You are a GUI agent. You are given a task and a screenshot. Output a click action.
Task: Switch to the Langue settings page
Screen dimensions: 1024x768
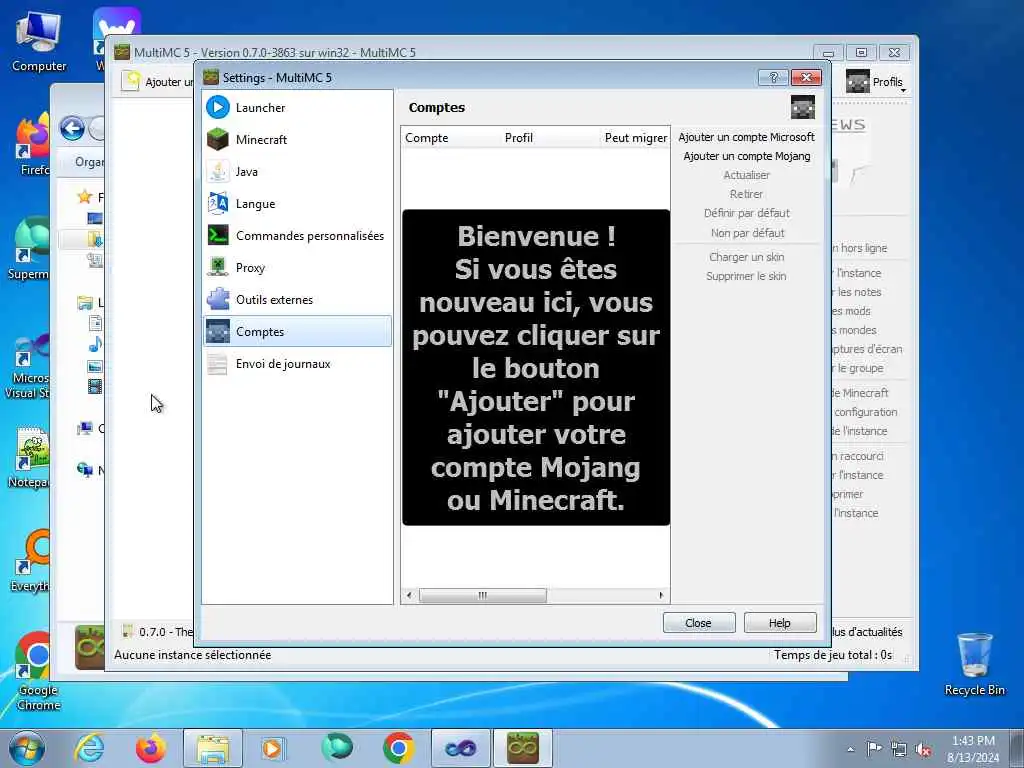click(x=297, y=203)
